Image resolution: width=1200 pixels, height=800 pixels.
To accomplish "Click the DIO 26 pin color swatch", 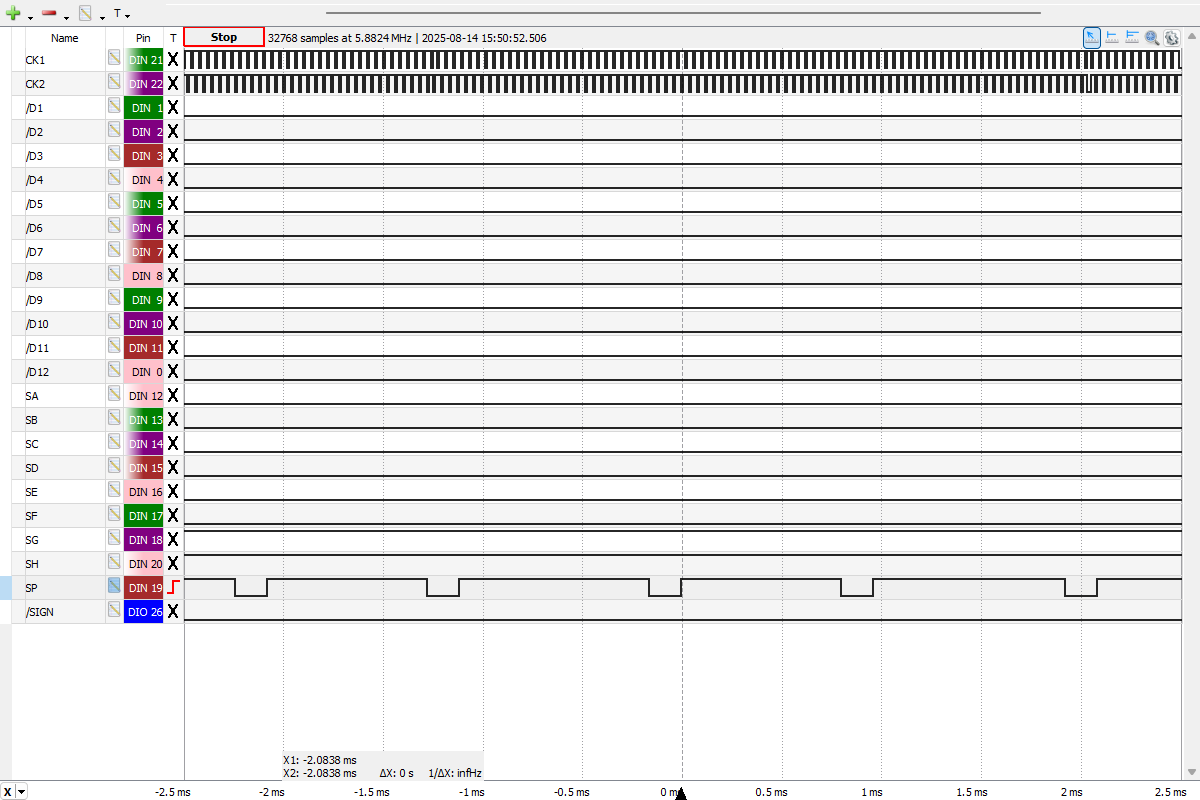I will (143, 611).
